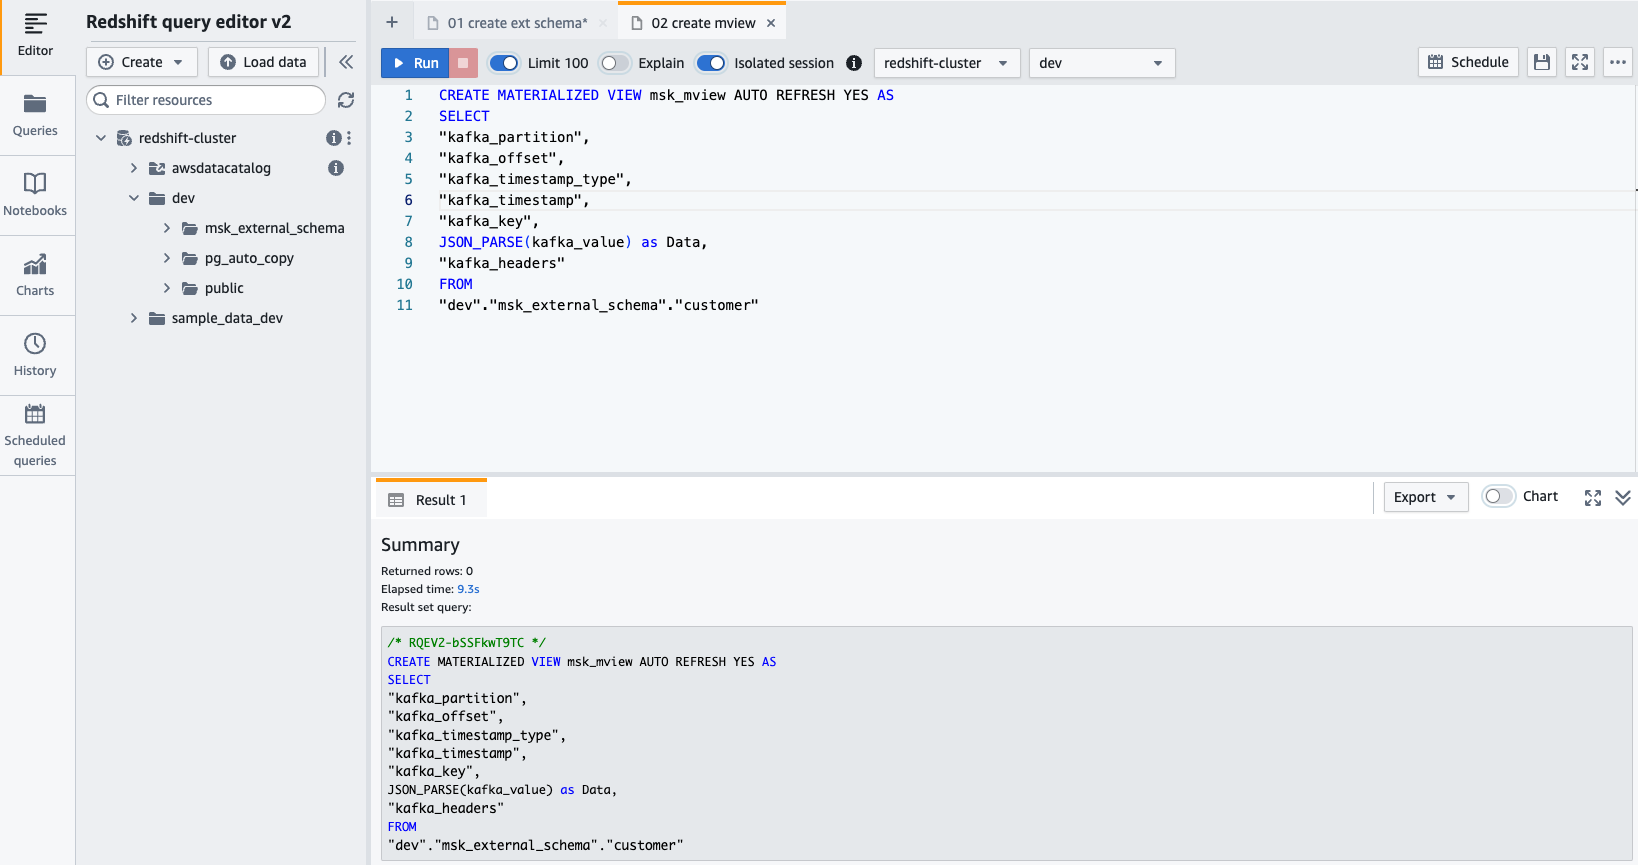The width and height of the screenshot is (1638, 865).
Task: Toggle Isolated session switch
Action: pos(711,63)
